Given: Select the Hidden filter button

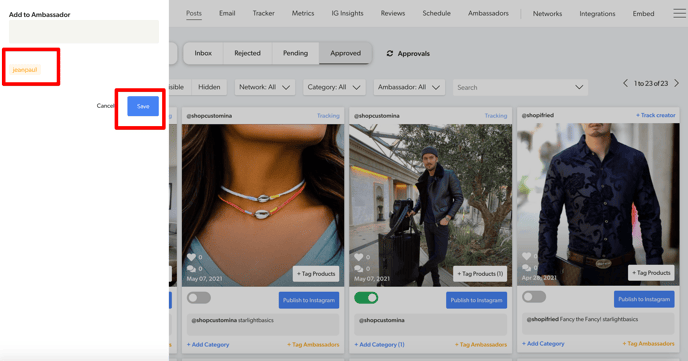Looking at the screenshot, I should coord(209,87).
